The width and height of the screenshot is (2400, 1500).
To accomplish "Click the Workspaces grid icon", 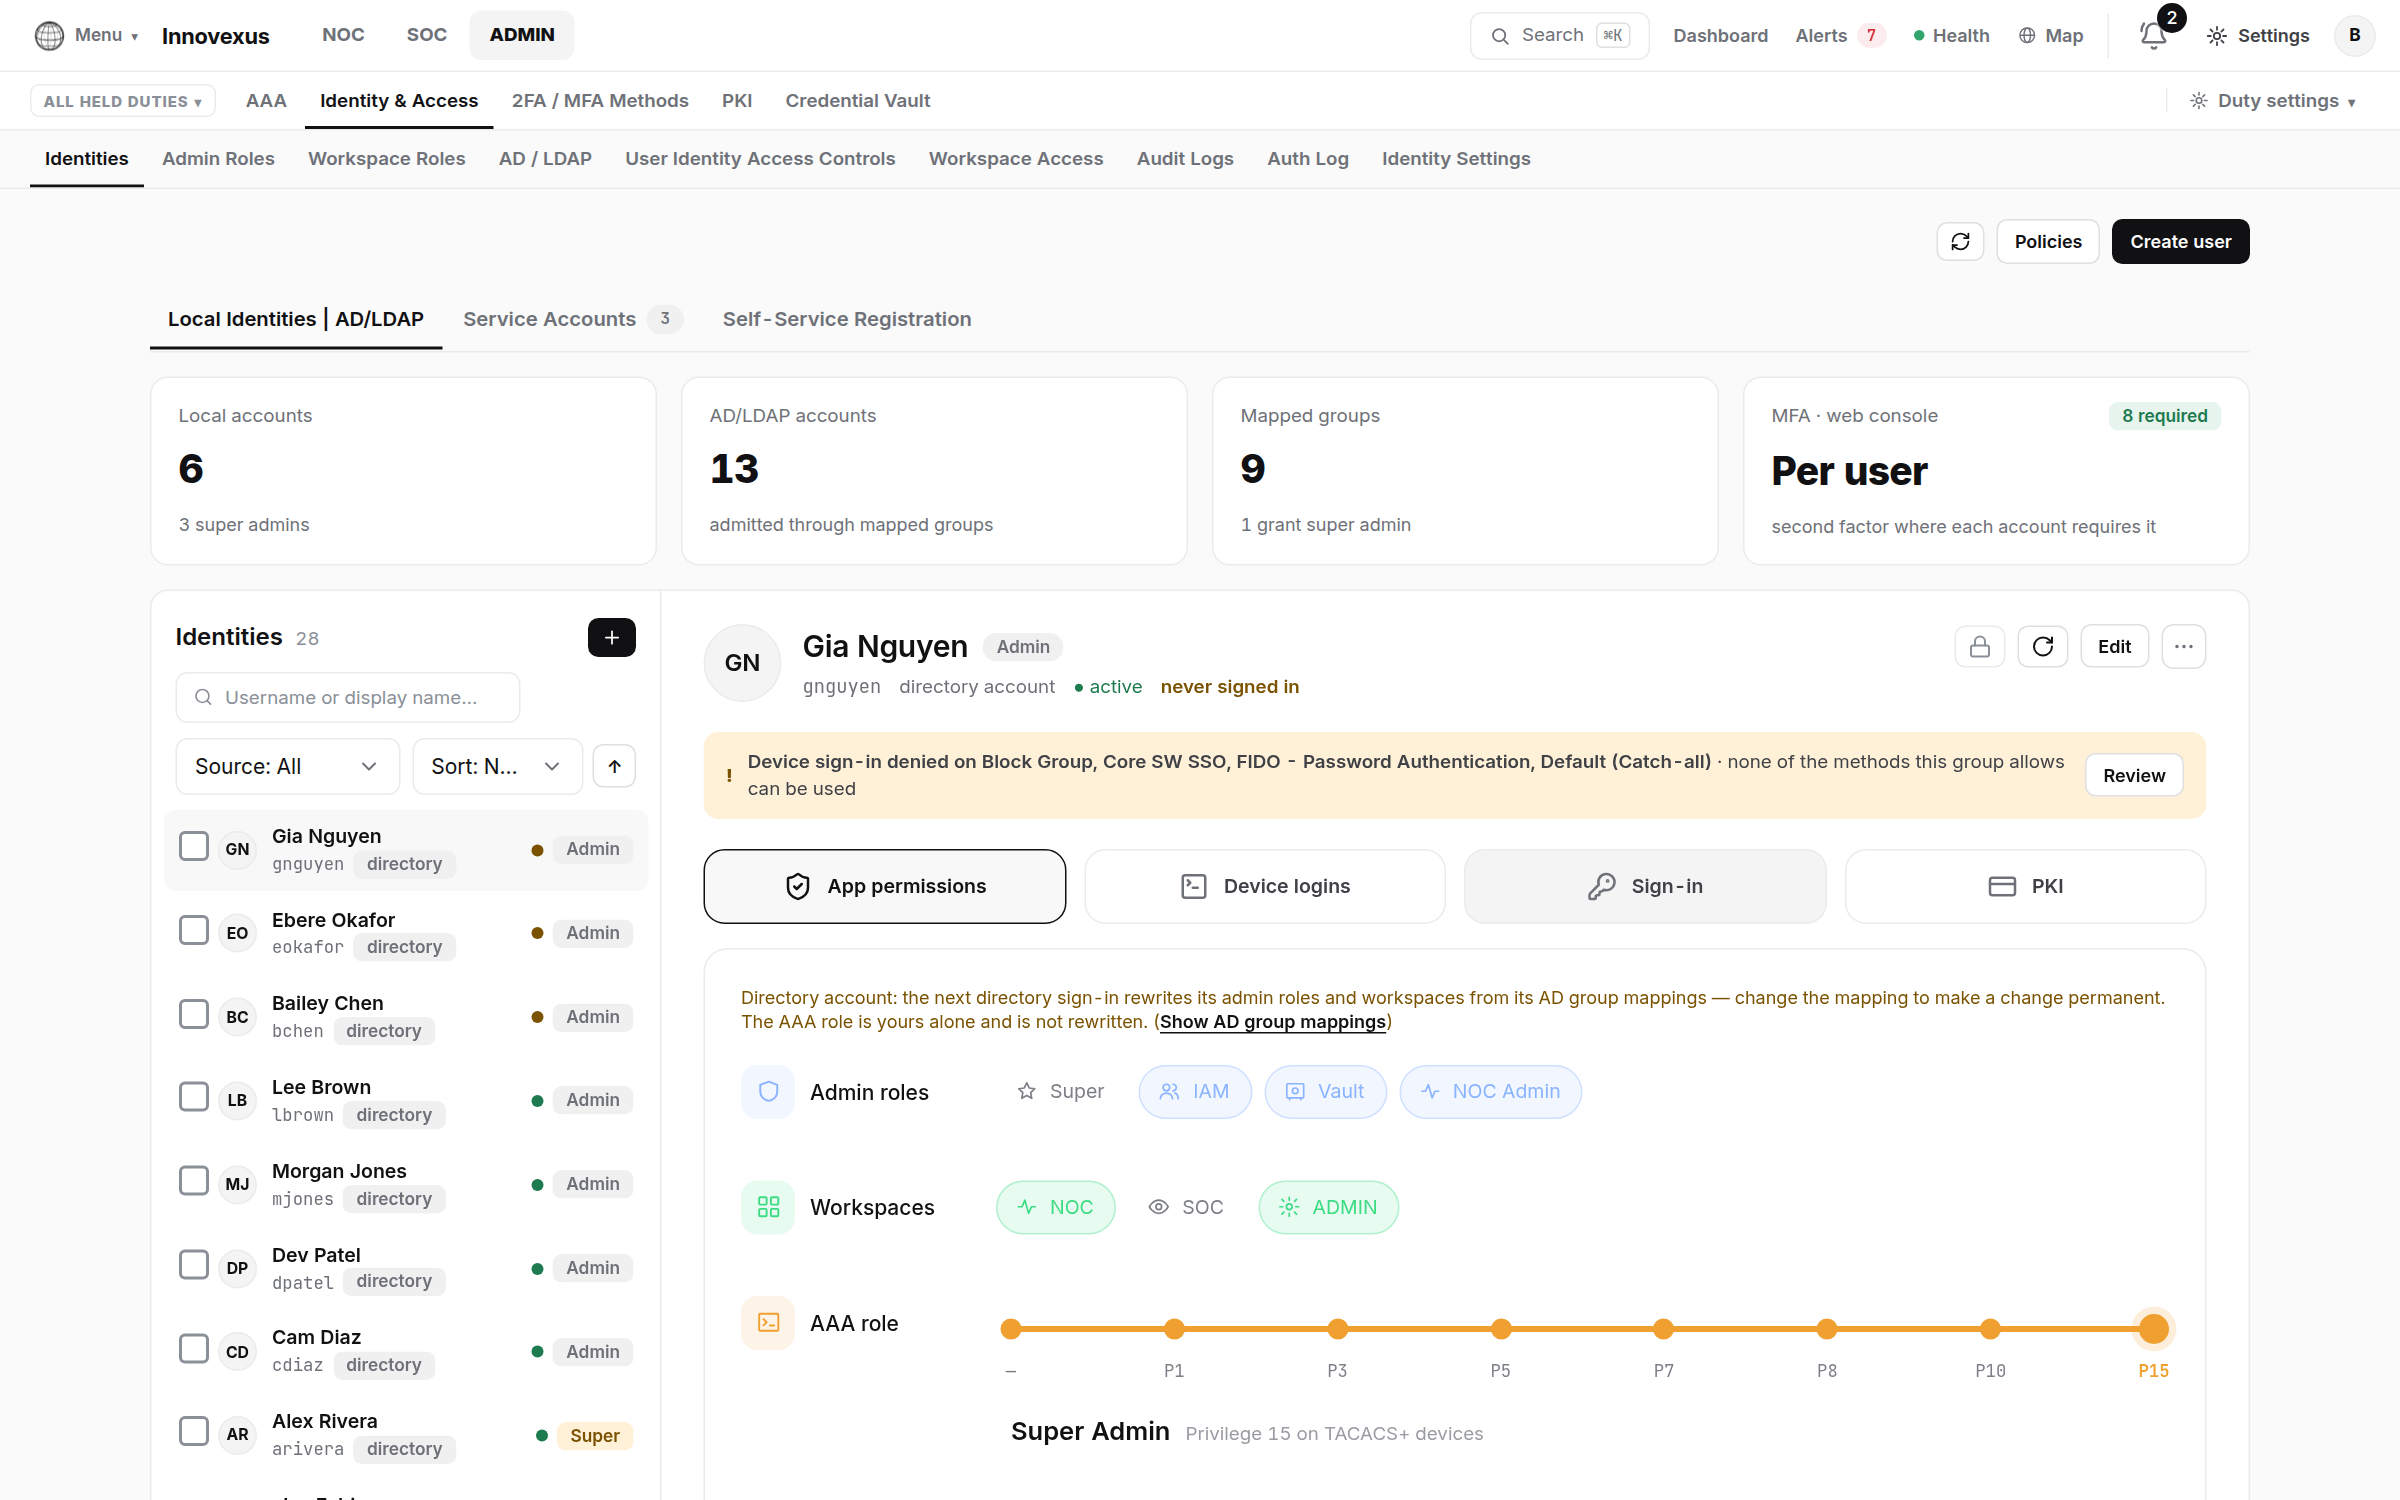I will (x=768, y=1208).
